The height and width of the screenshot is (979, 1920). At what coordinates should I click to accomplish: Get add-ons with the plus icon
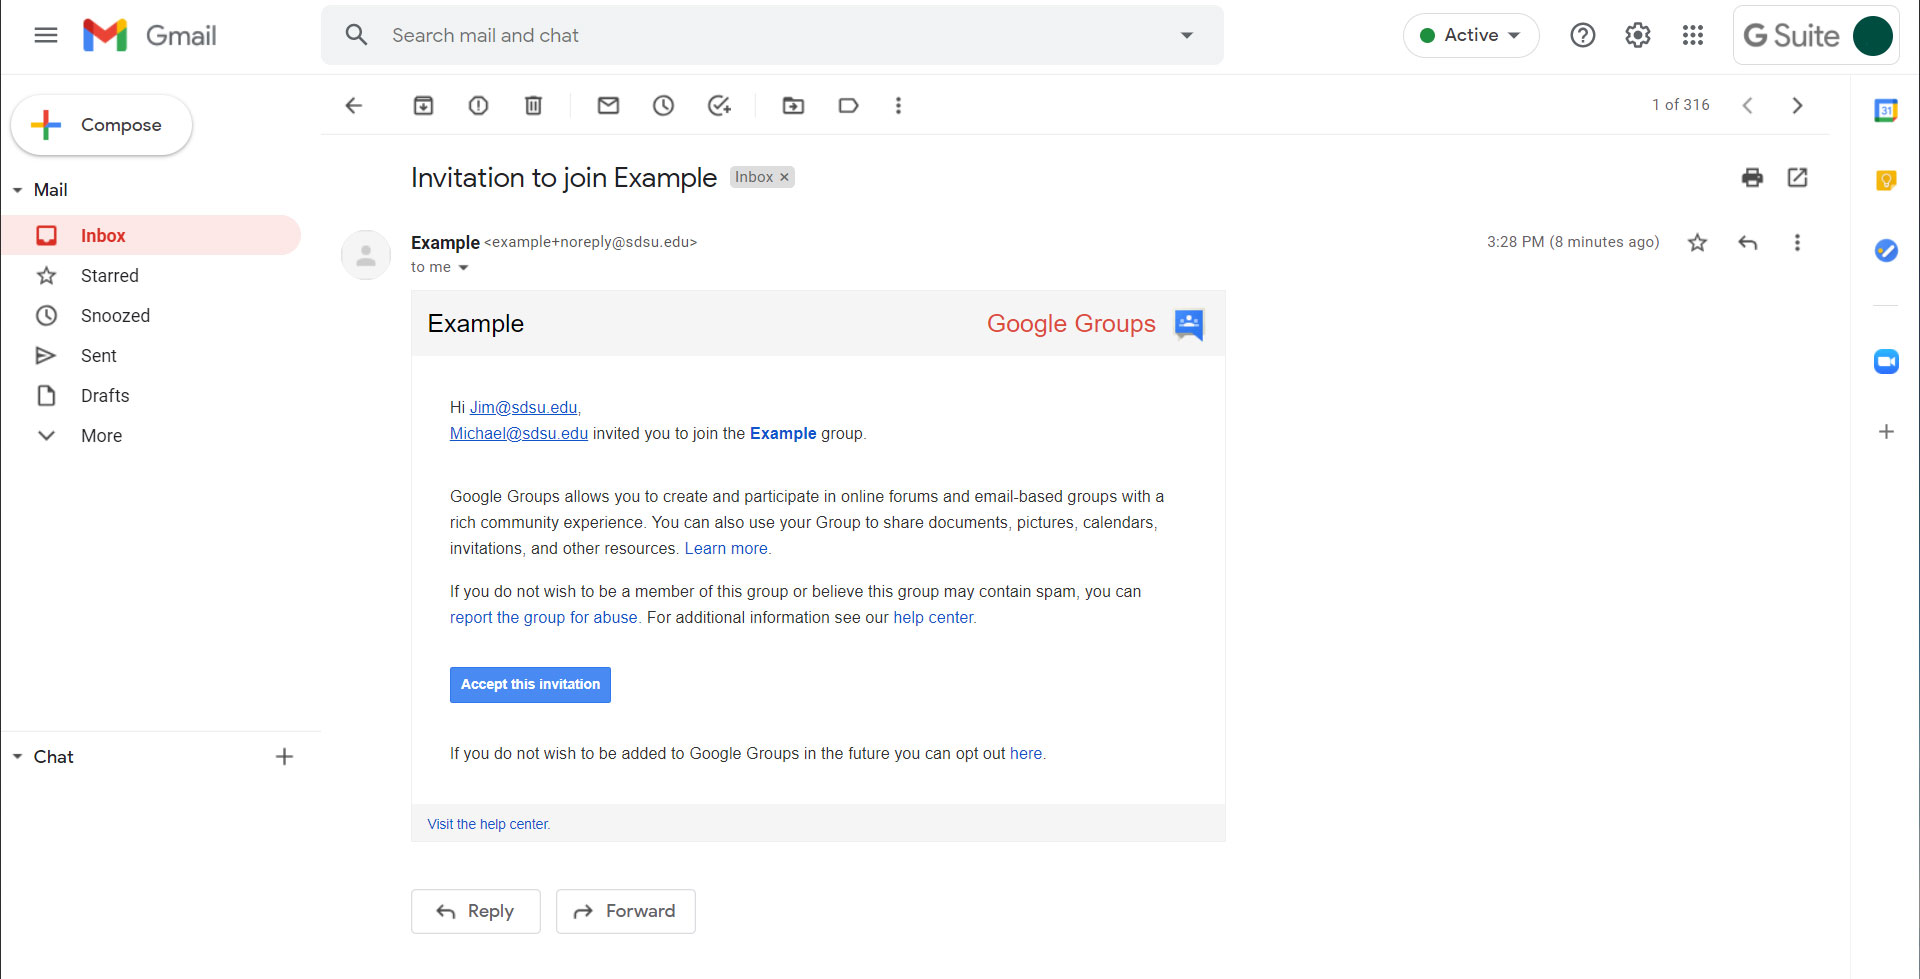1886,431
